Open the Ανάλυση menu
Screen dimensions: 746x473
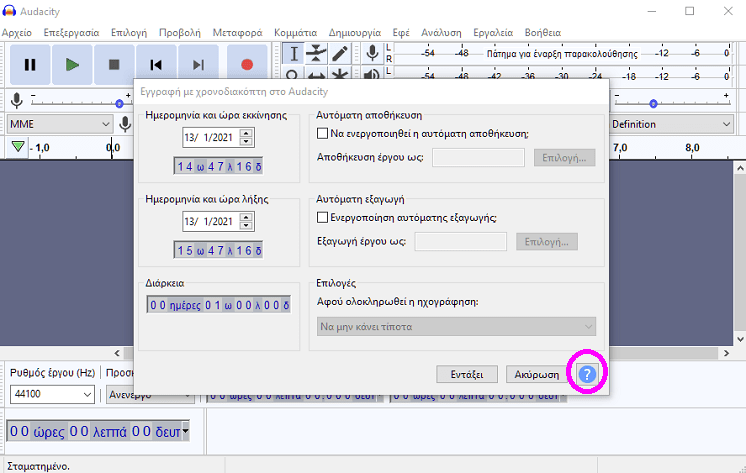441,33
